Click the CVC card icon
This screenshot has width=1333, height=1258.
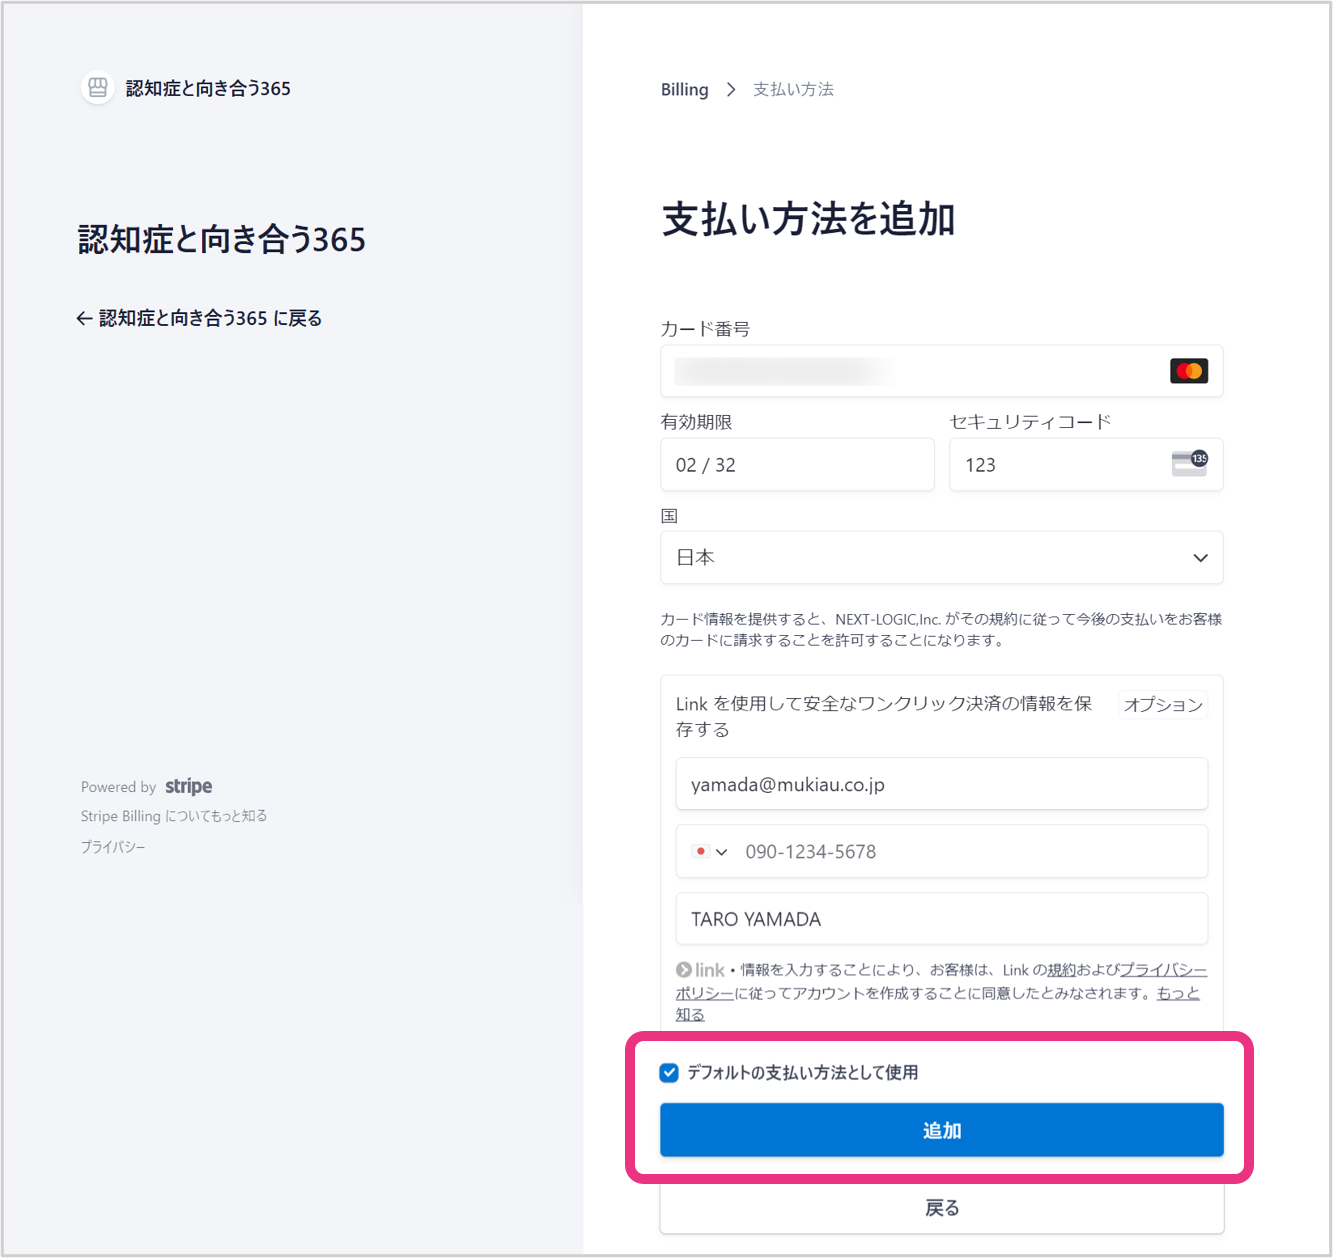pyautogui.click(x=1189, y=464)
